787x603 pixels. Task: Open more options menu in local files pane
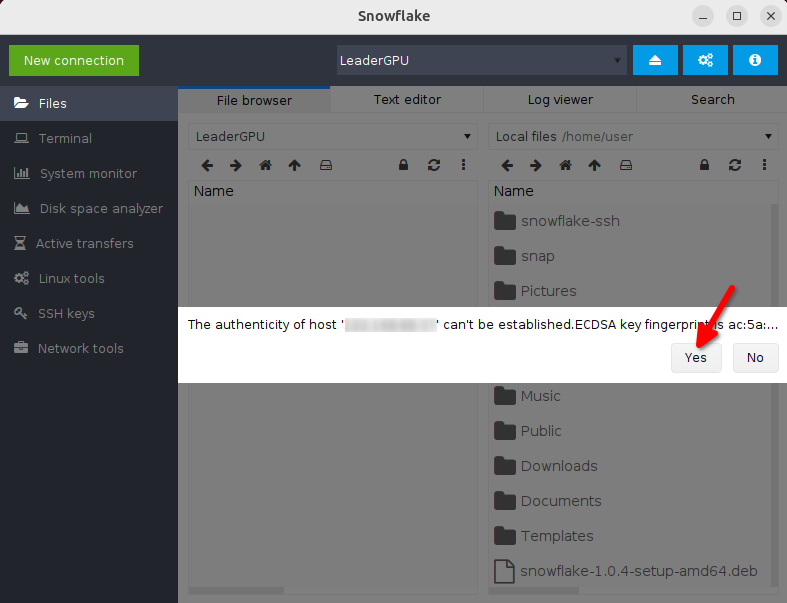(x=764, y=165)
